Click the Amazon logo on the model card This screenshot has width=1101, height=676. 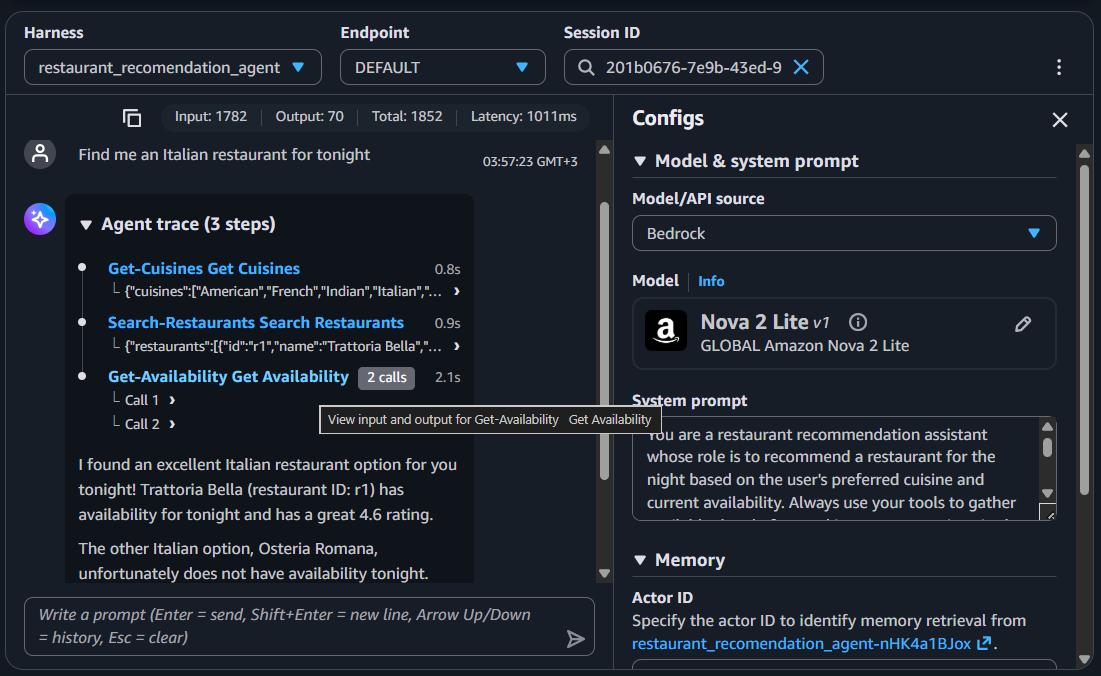666,330
